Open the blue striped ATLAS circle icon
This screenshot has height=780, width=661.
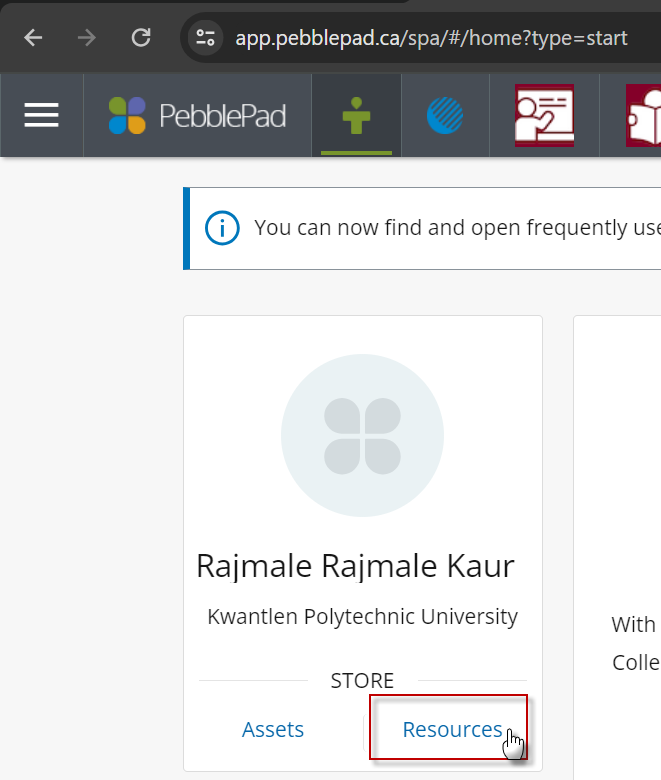445,115
